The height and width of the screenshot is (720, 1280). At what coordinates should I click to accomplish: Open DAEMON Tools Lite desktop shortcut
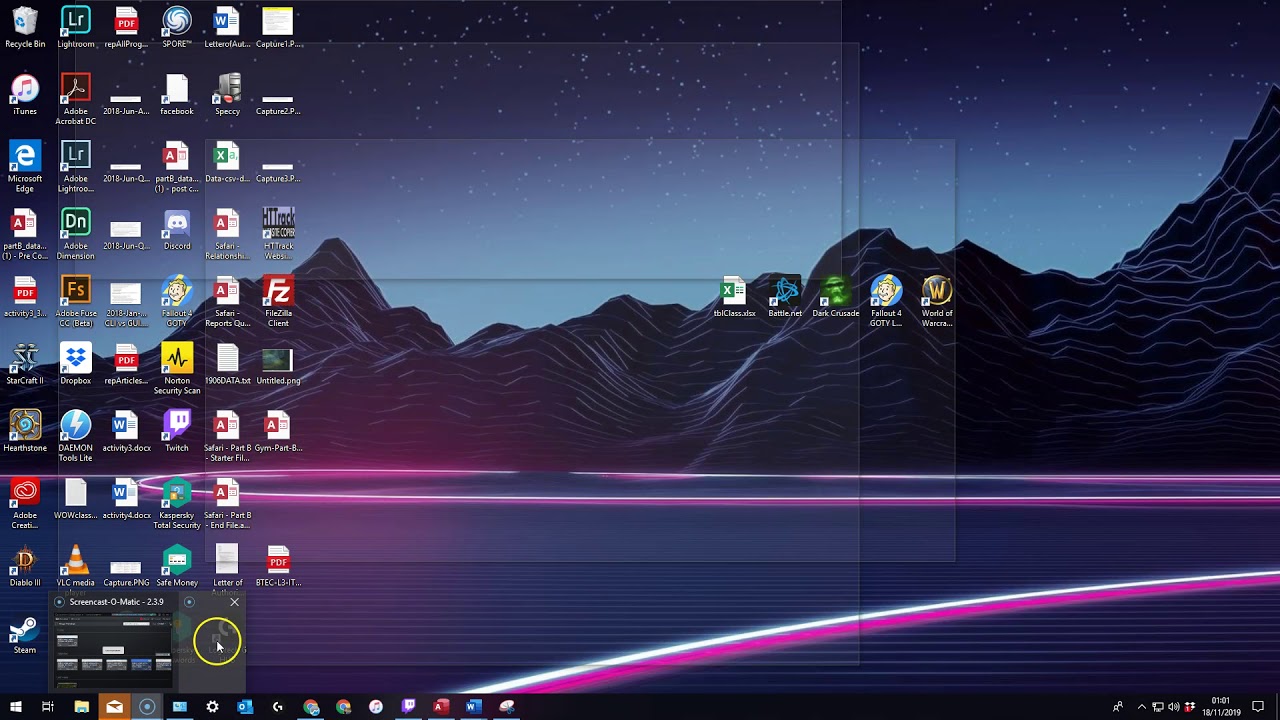75,436
